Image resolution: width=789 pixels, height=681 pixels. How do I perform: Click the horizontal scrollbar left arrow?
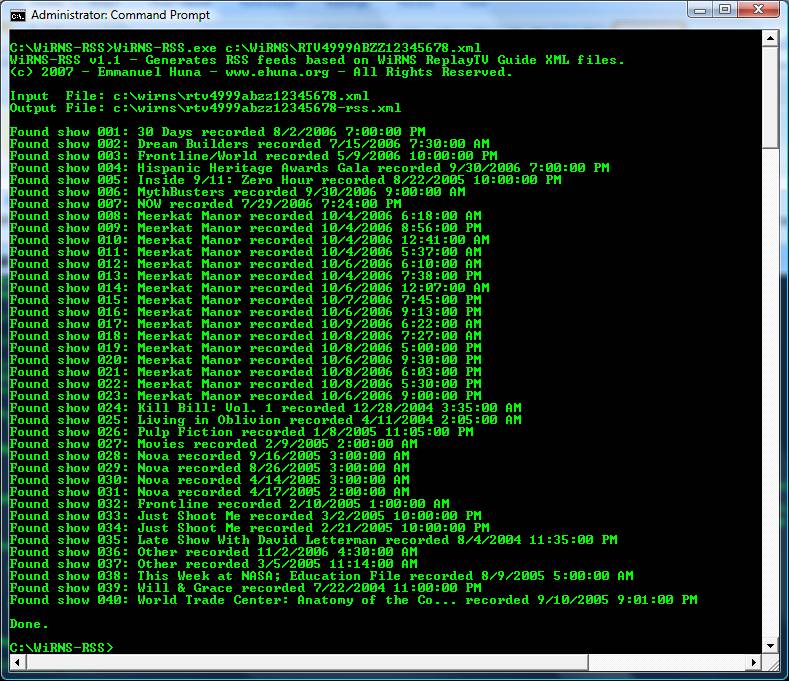pyautogui.click(x=17, y=662)
